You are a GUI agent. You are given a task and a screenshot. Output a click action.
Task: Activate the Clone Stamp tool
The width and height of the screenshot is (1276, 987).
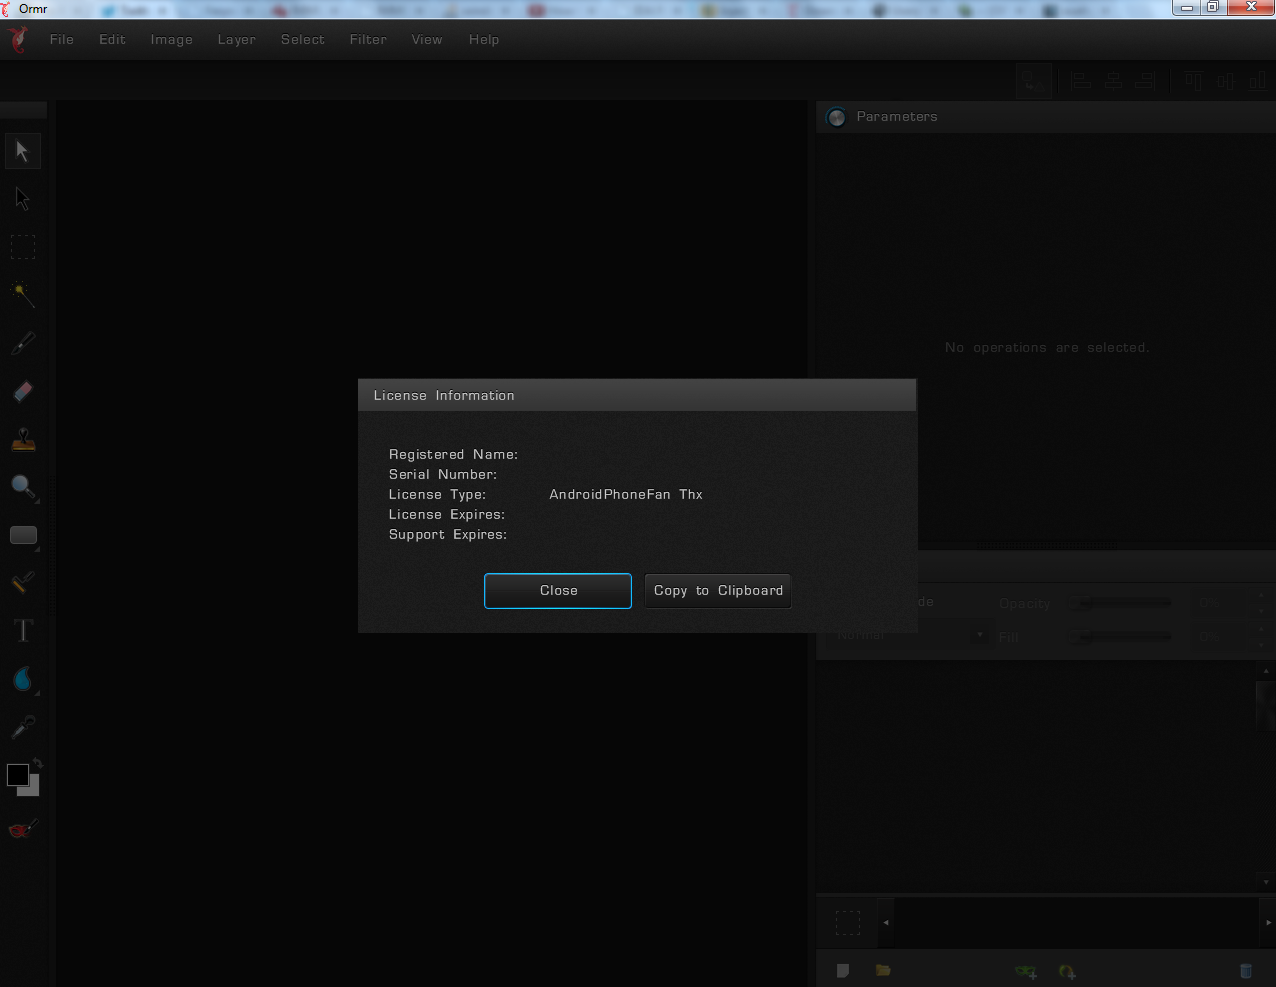tap(23, 439)
